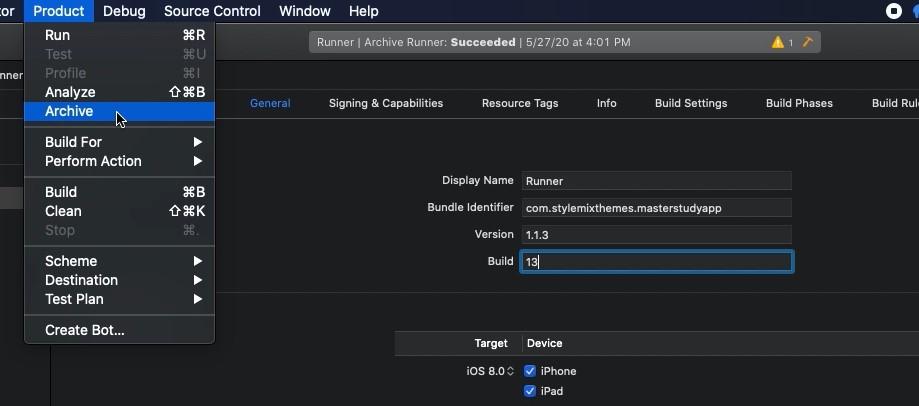Image resolution: width=919 pixels, height=406 pixels.
Task: Click the Version field showing 1.1.3
Action: pyautogui.click(x=656, y=234)
